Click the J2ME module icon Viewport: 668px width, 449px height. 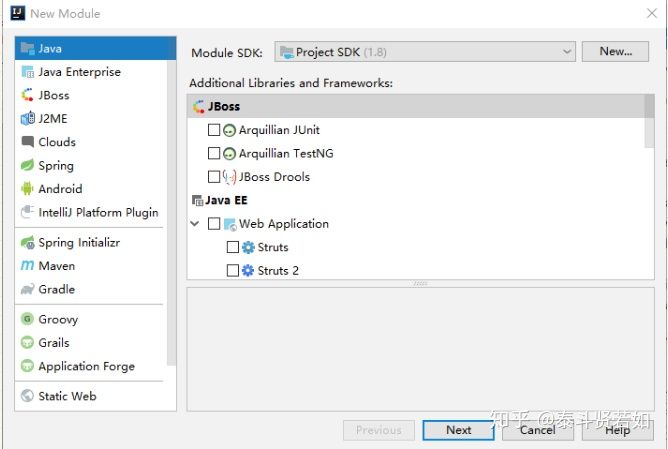click(x=27, y=119)
